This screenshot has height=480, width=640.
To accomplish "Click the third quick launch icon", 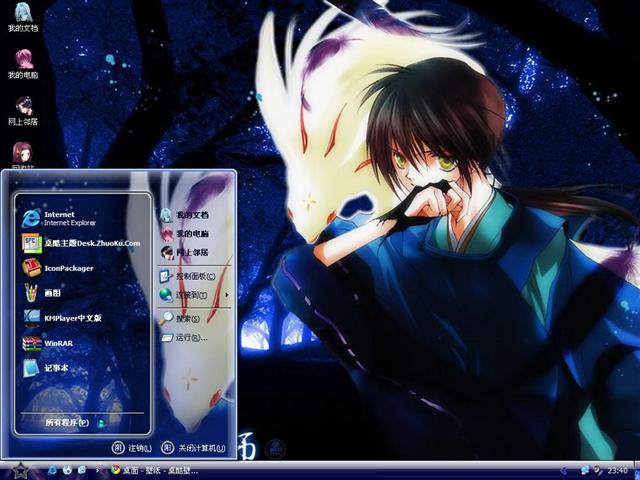I will click(x=82, y=470).
